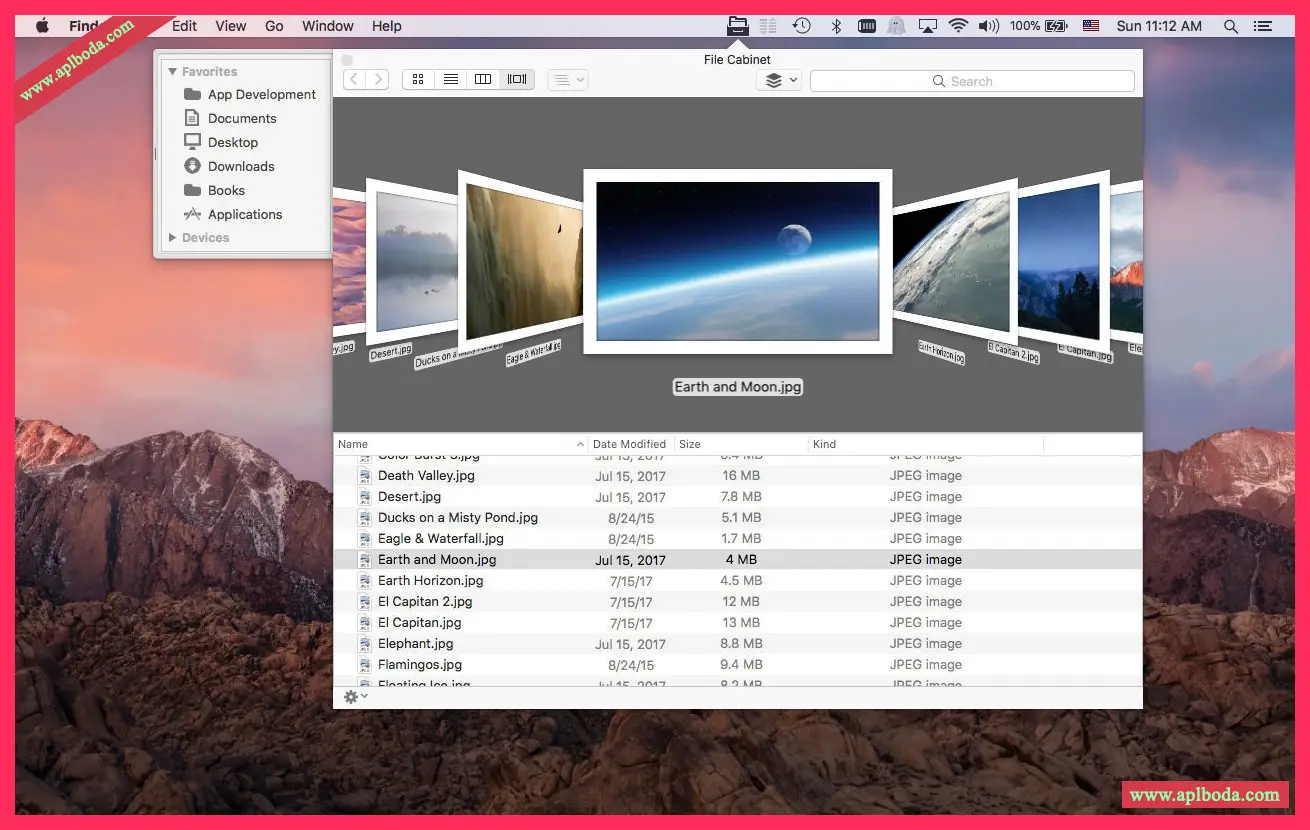Switch to icon grid view
The width and height of the screenshot is (1310, 830).
coord(418,80)
